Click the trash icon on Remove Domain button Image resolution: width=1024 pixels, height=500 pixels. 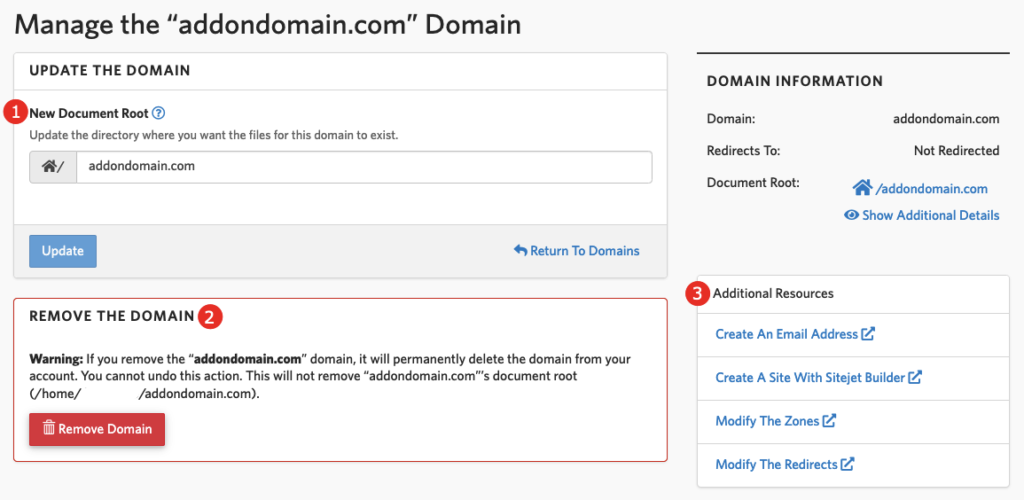pyautogui.click(x=49, y=428)
